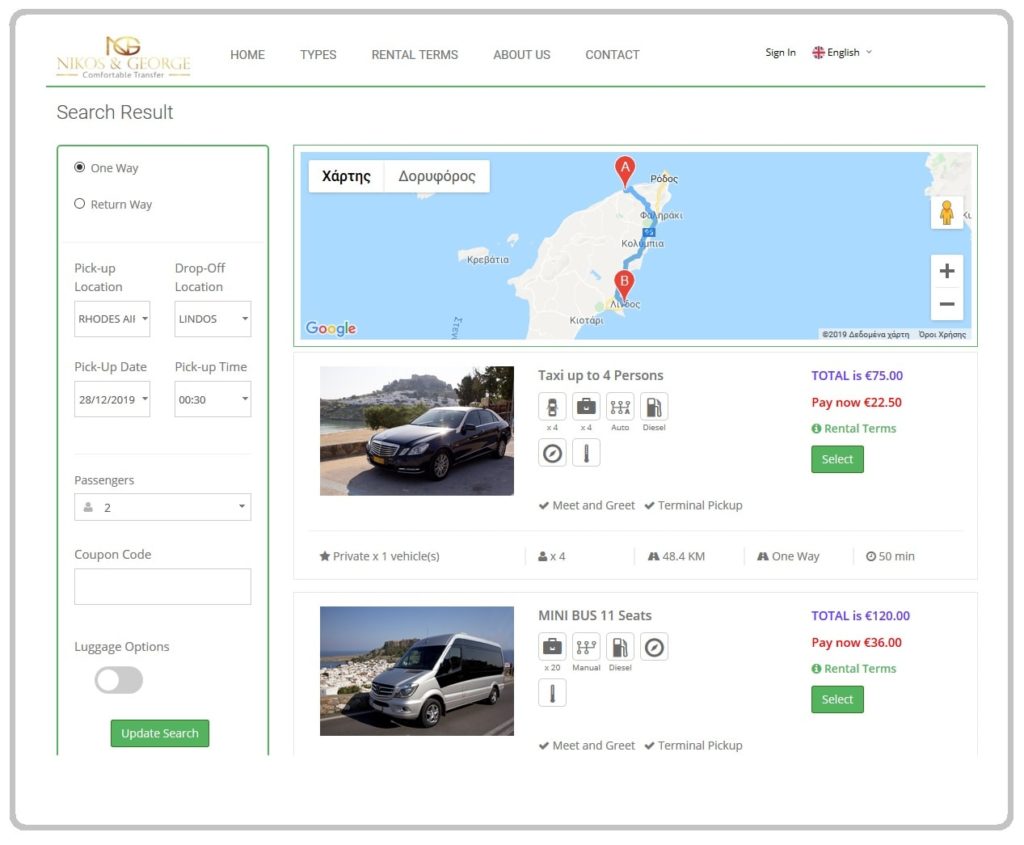Select the Return Way radio button
This screenshot has width=1024, height=845.
[80, 204]
